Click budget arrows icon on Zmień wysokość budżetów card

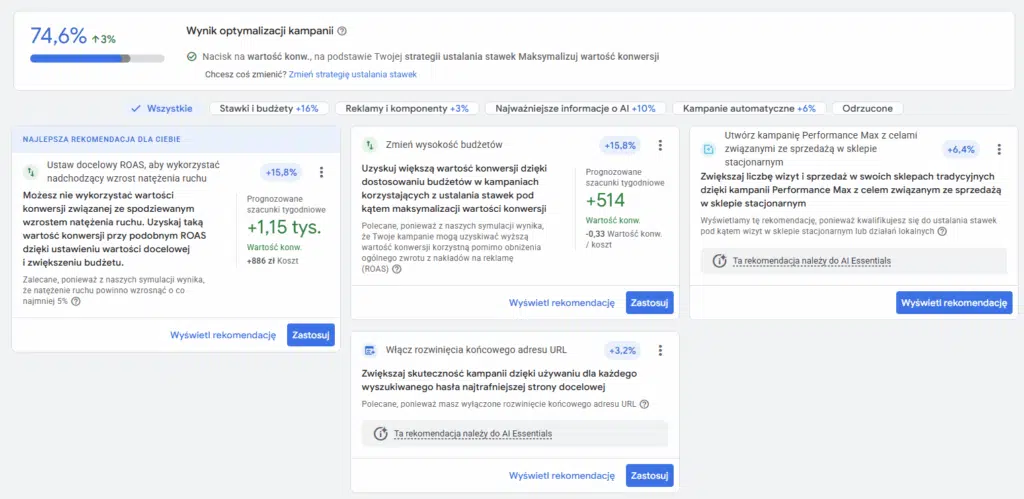(x=370, y=145)
